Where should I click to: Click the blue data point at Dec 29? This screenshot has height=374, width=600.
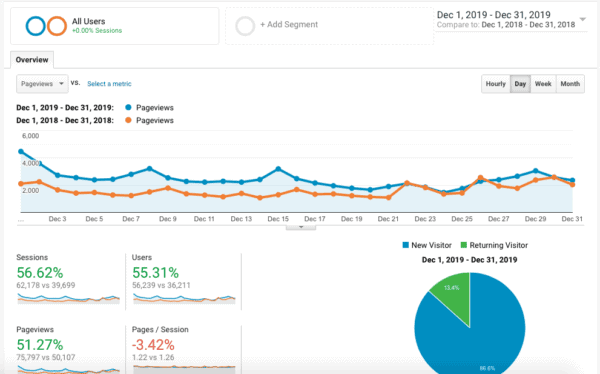tap(536, 171)
